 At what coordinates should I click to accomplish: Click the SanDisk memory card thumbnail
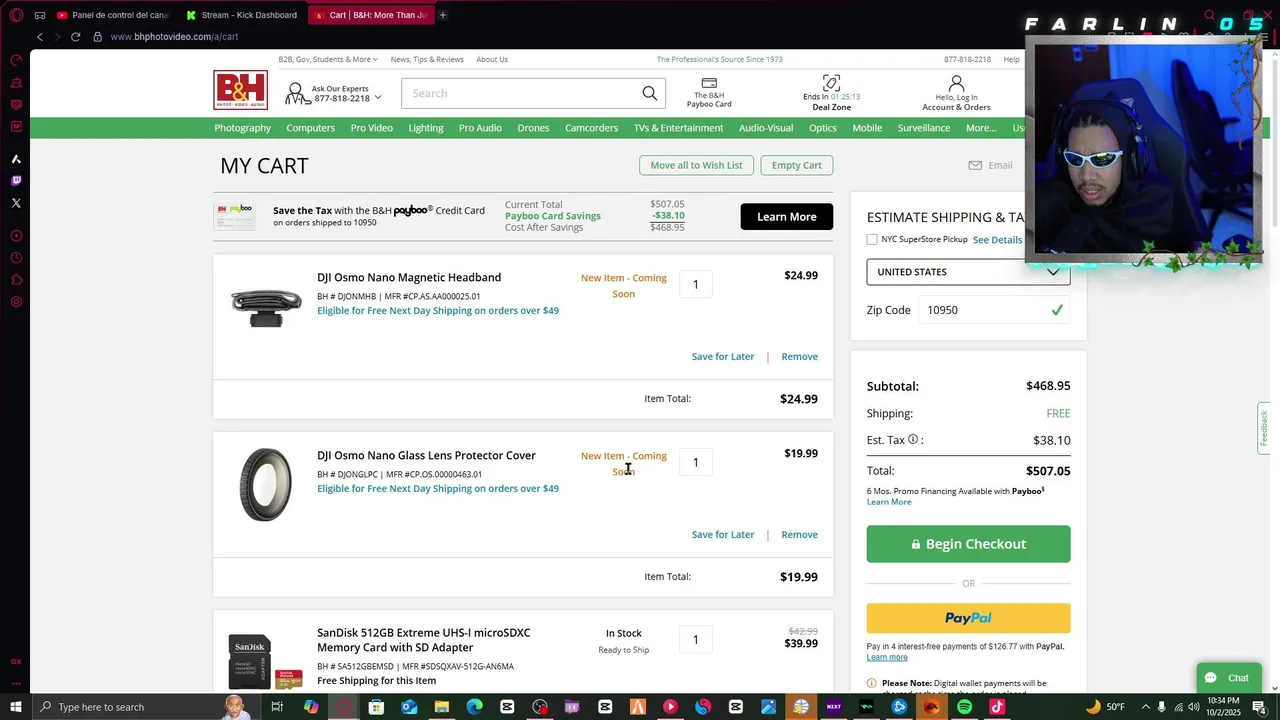[x=265, y=660]
